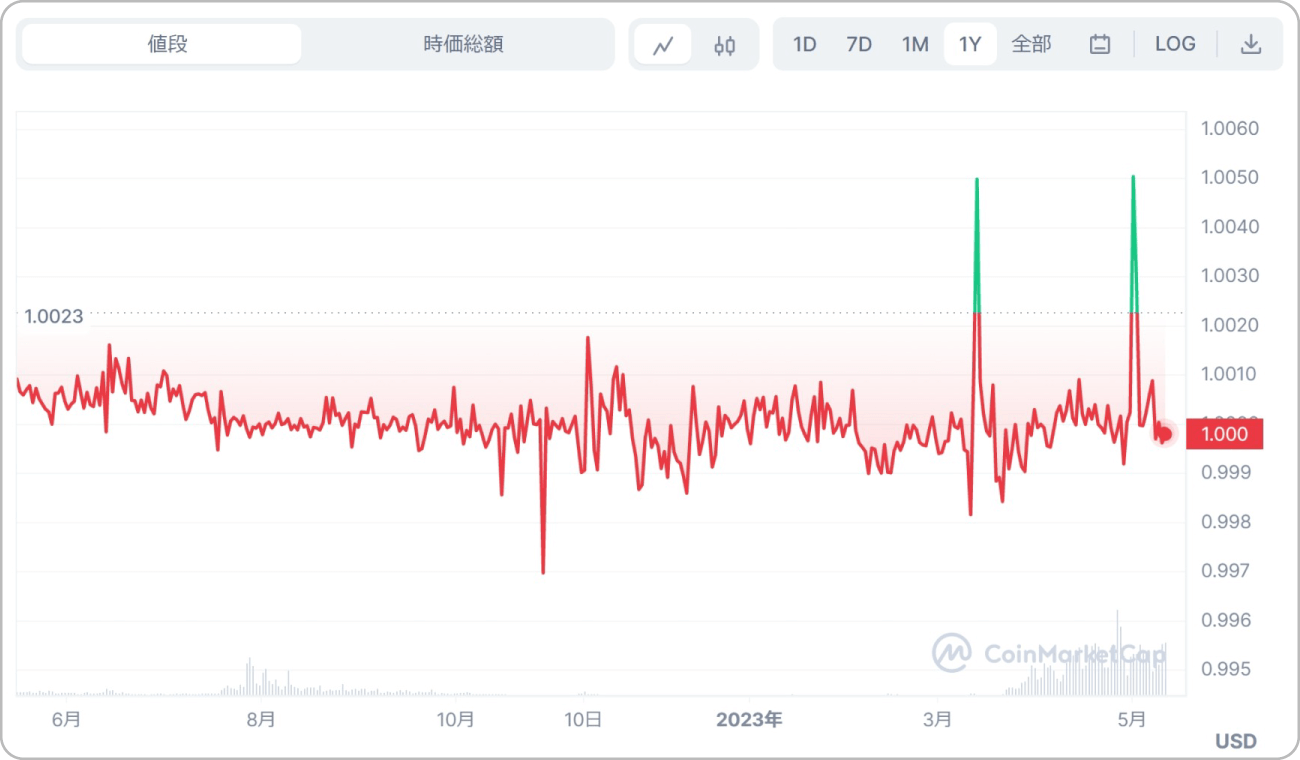Set the time range to 1M

tap(915, 44)
